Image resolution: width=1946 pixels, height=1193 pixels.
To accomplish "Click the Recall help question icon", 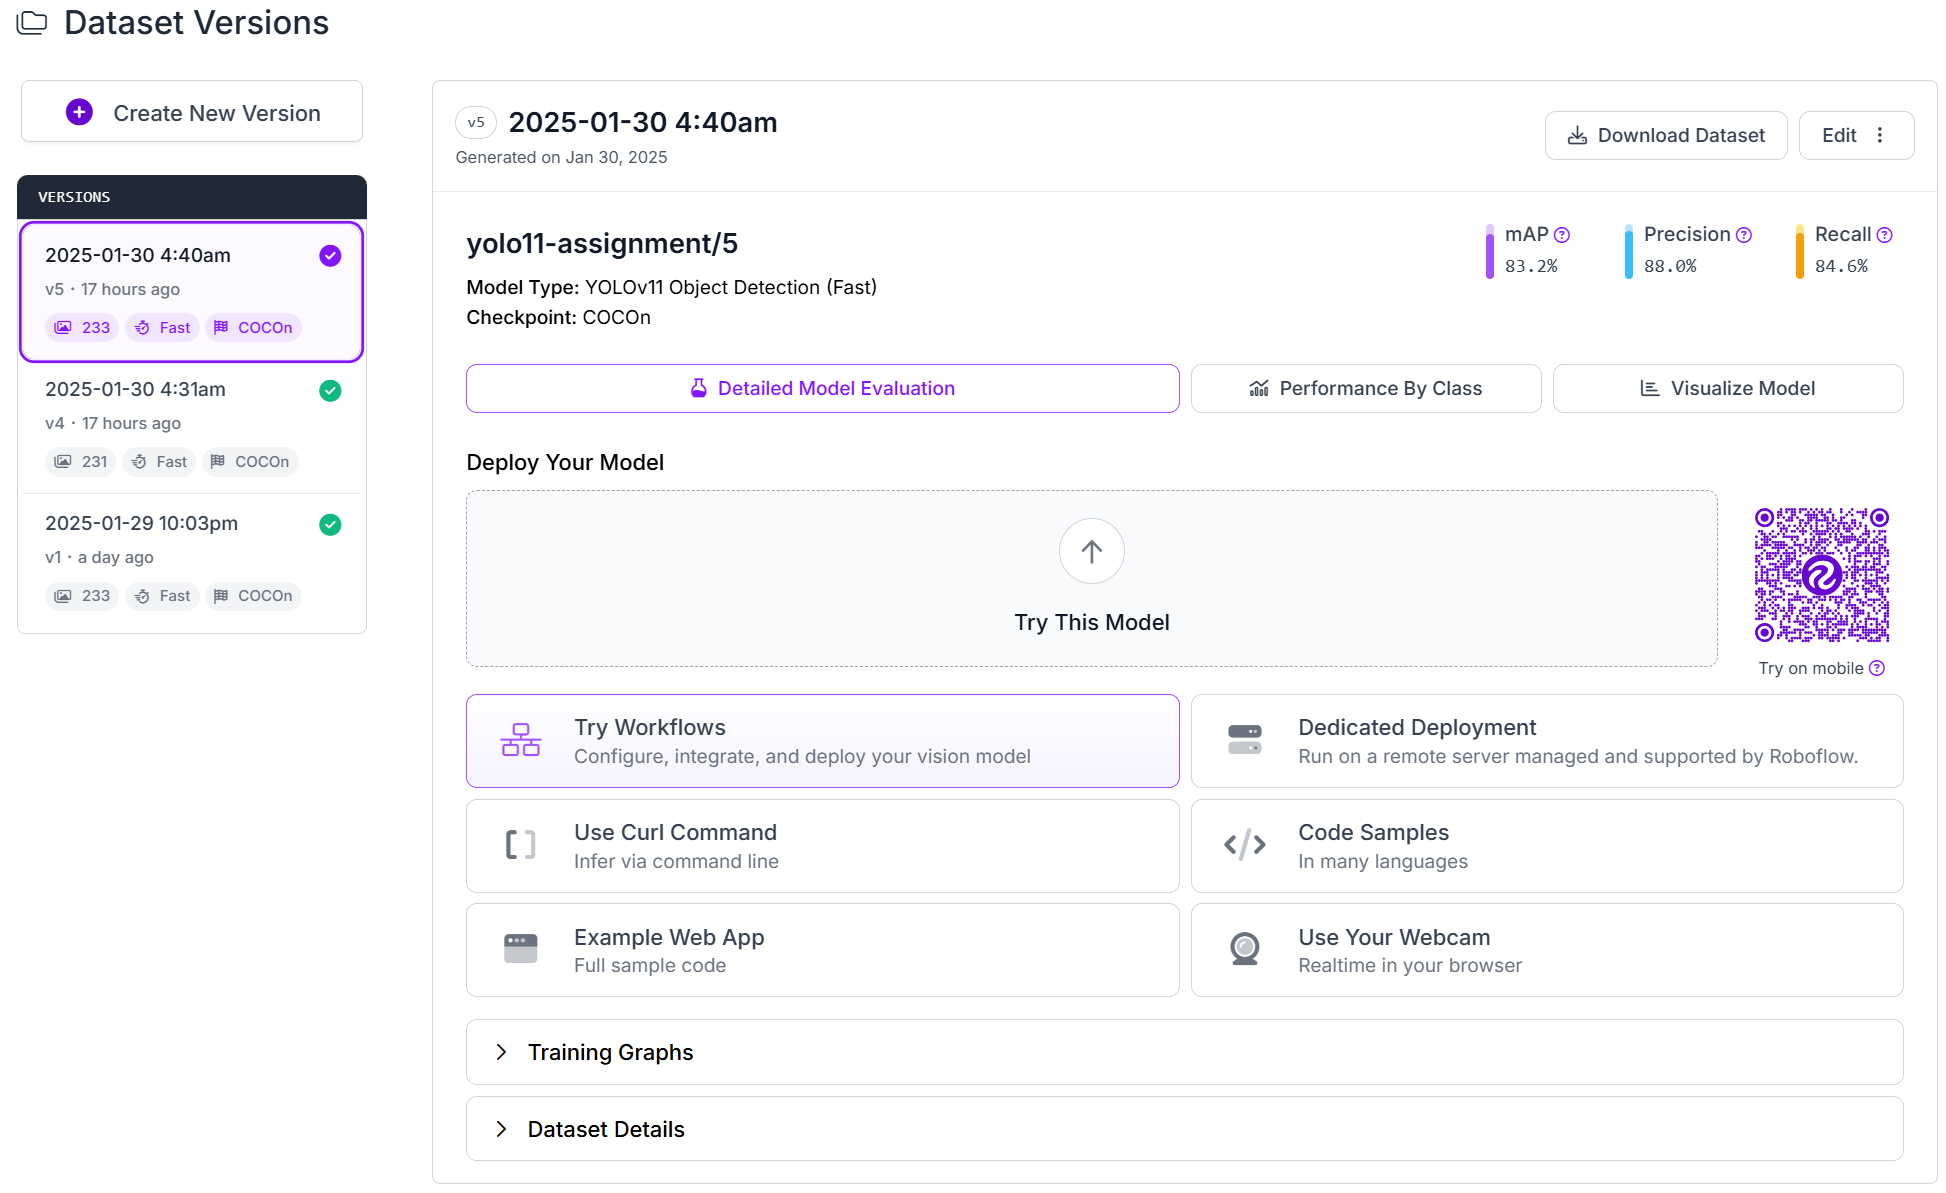I will tap(1885, 235).
